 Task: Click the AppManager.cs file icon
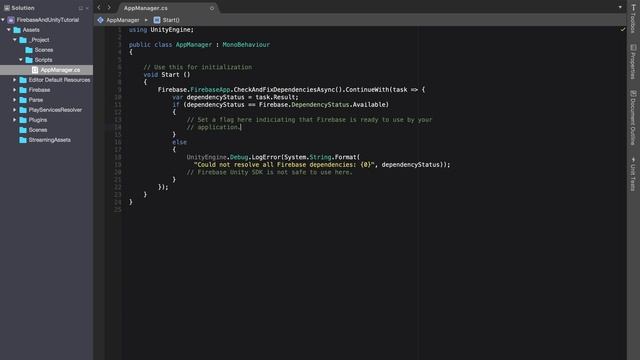(35, 70)
